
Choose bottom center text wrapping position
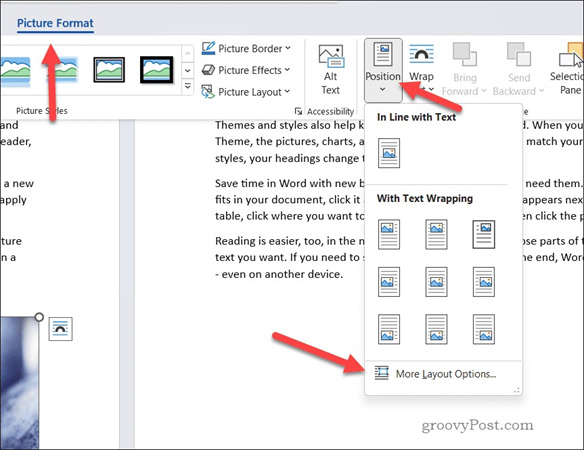coord(436,329)
